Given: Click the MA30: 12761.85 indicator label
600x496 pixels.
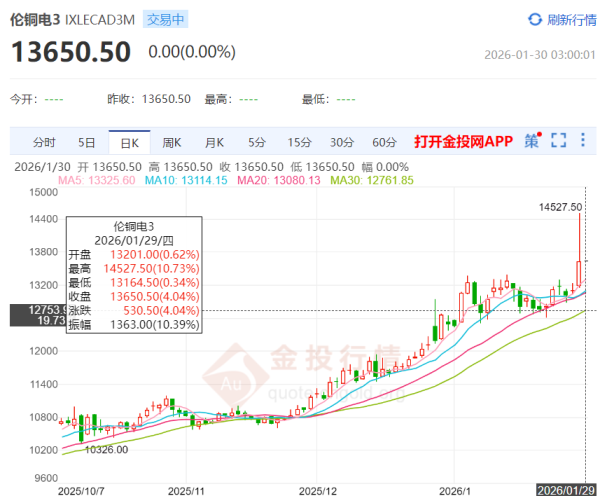Looking at the screenshot, I should pos(372,180).
